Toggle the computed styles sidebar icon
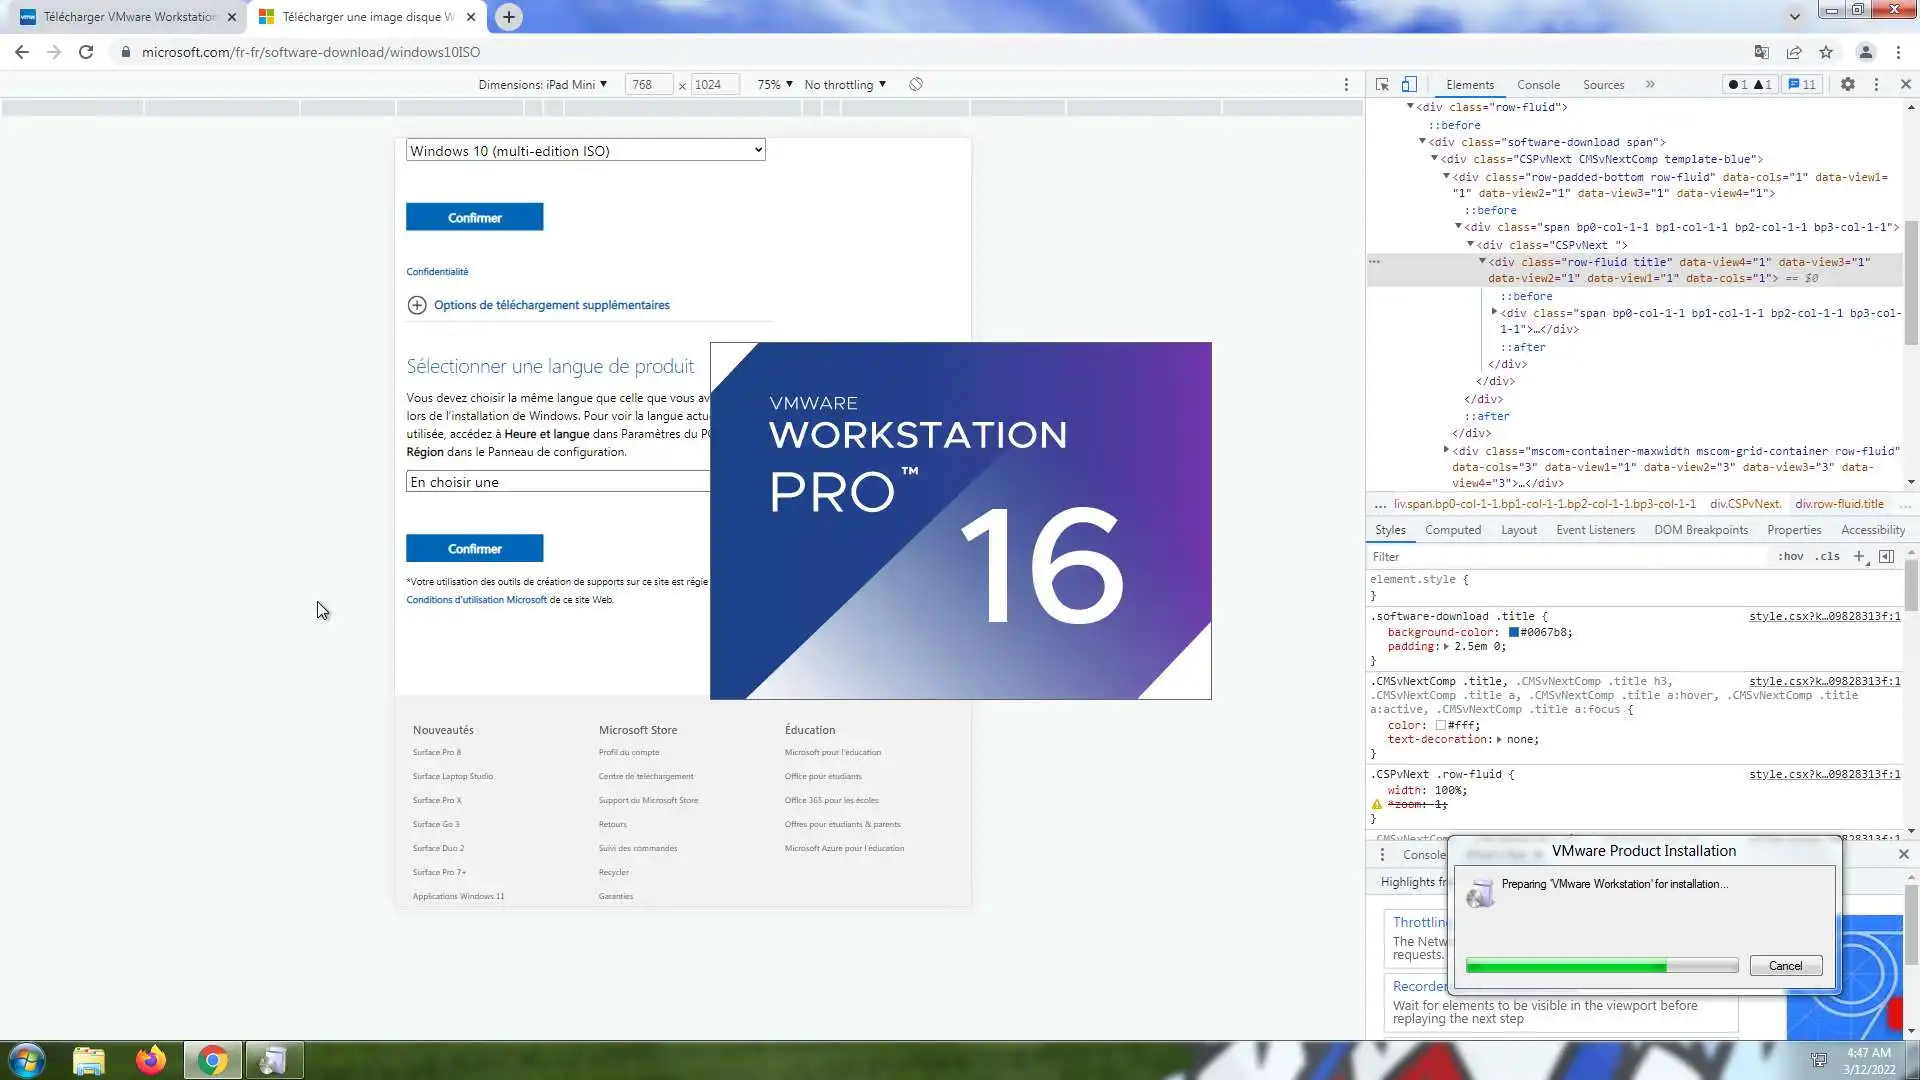This screenshot has height=1080, width=1920. pos(1887,557)
